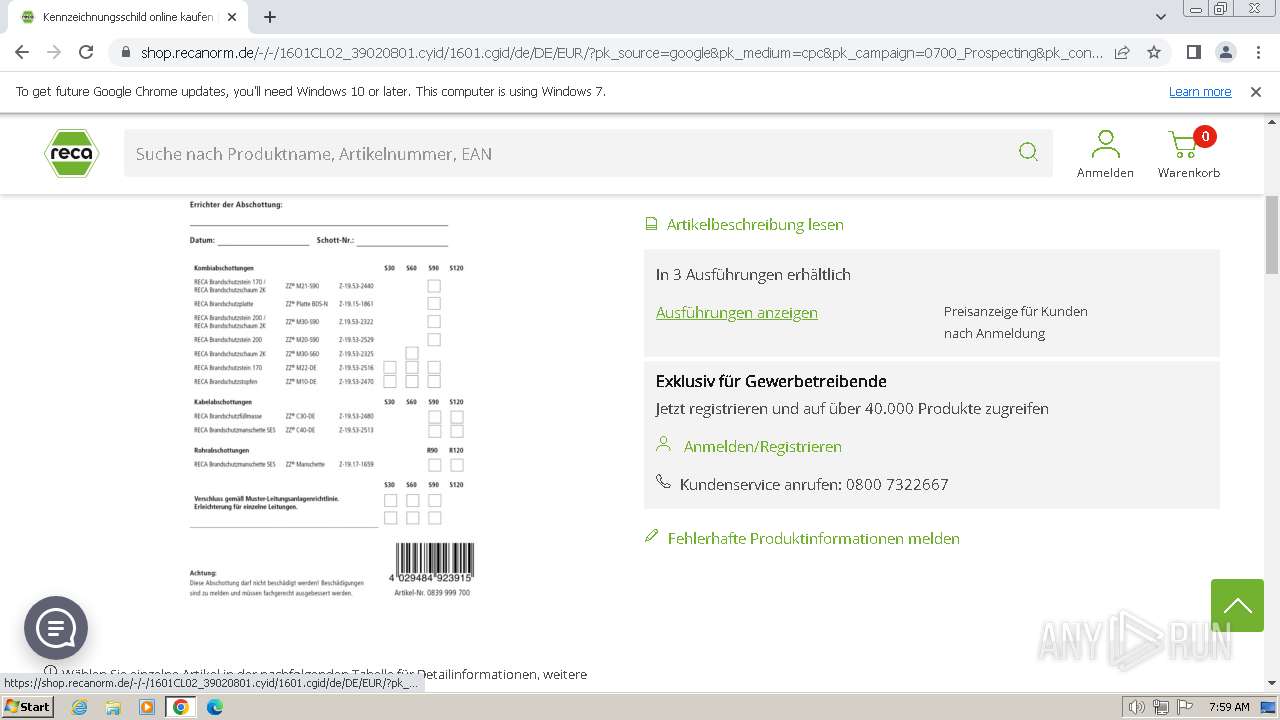This screenshot has height=720, width=1280.
Task: Close the Kennzeichnungsschild tab
Action: [232, 17]
